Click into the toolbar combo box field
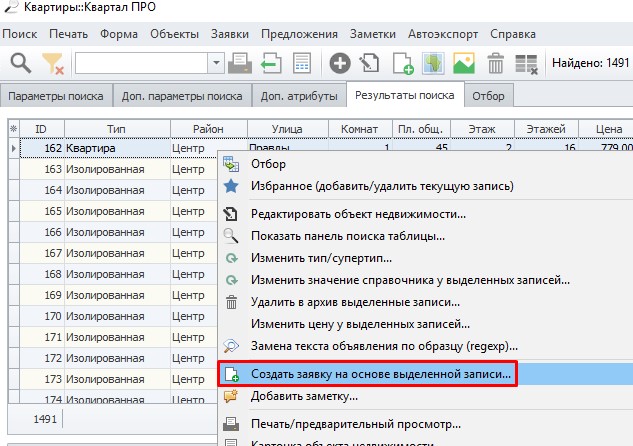The image size is (633, 446). (x=142, y=63)
